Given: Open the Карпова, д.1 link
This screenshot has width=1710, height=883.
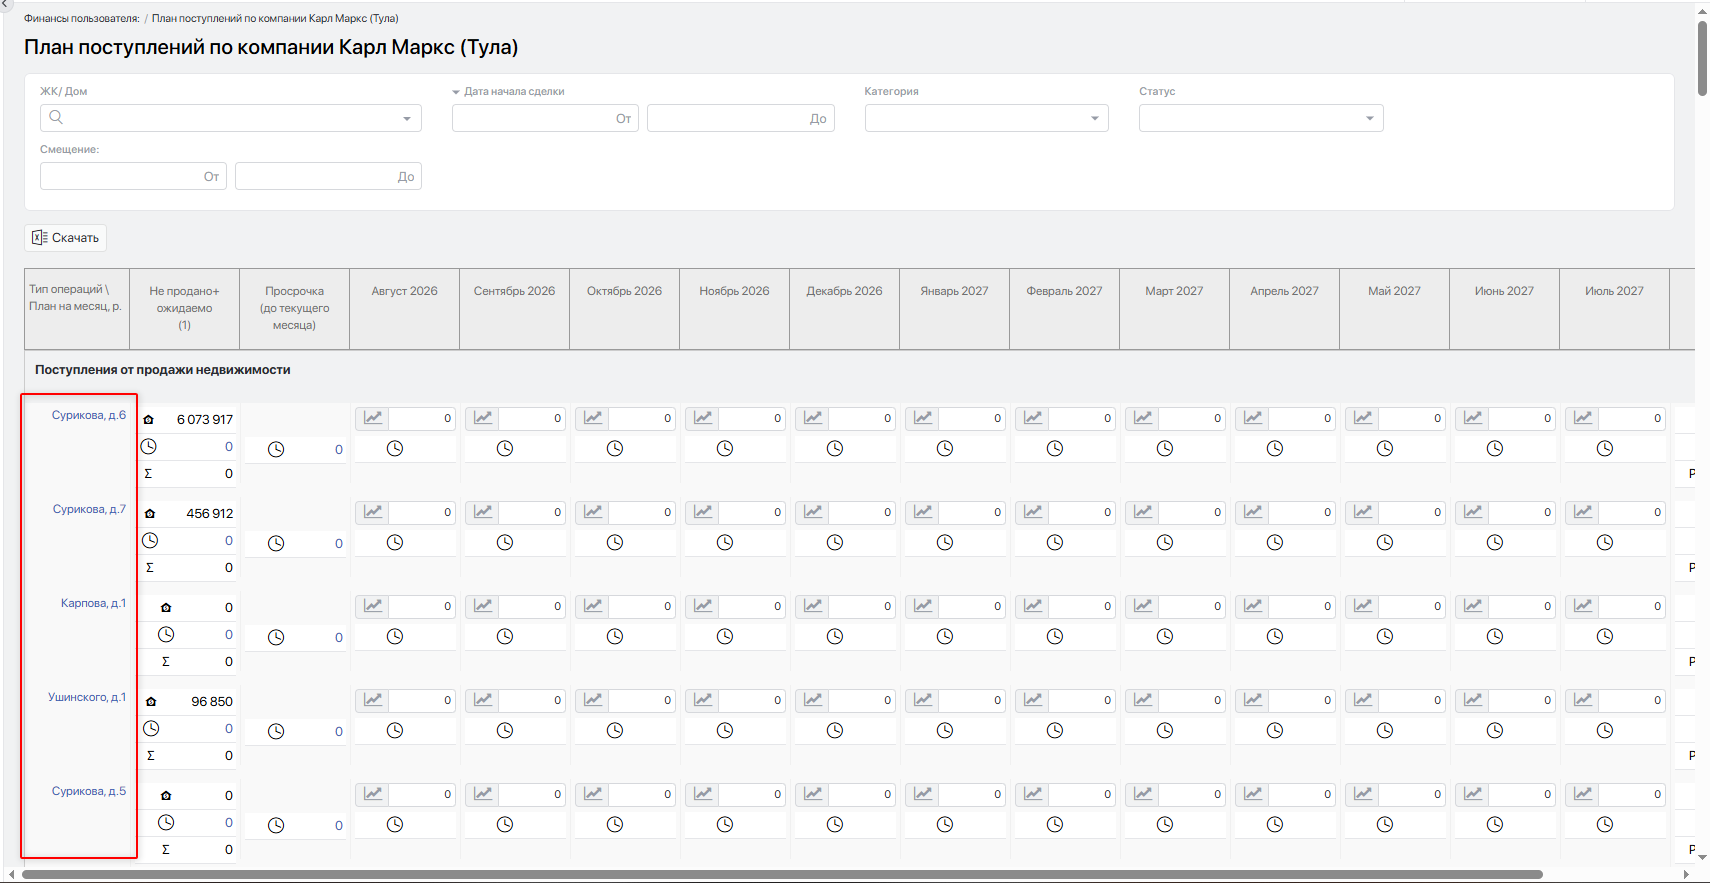Looking at the screenshot, I should (93, 603).
